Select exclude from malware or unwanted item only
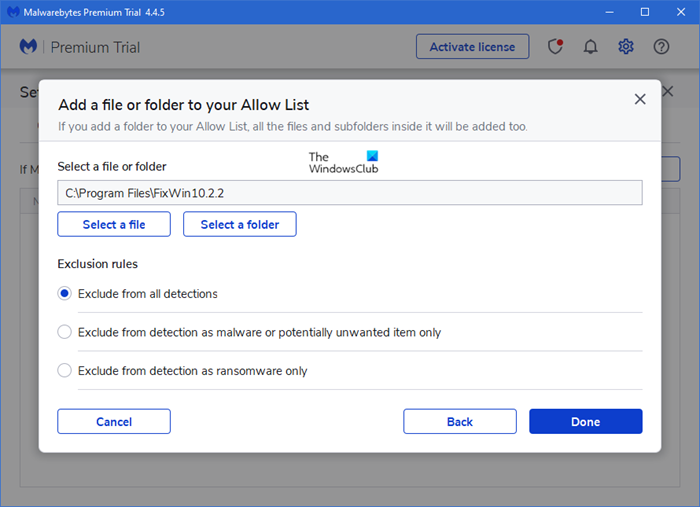The height and width of the screenshot is (507, 700). pos(65,332)
